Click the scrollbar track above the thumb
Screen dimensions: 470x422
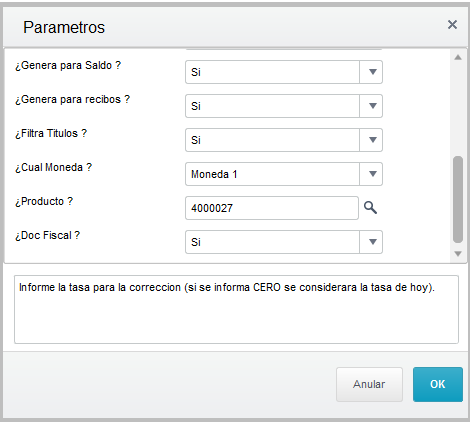458,108
